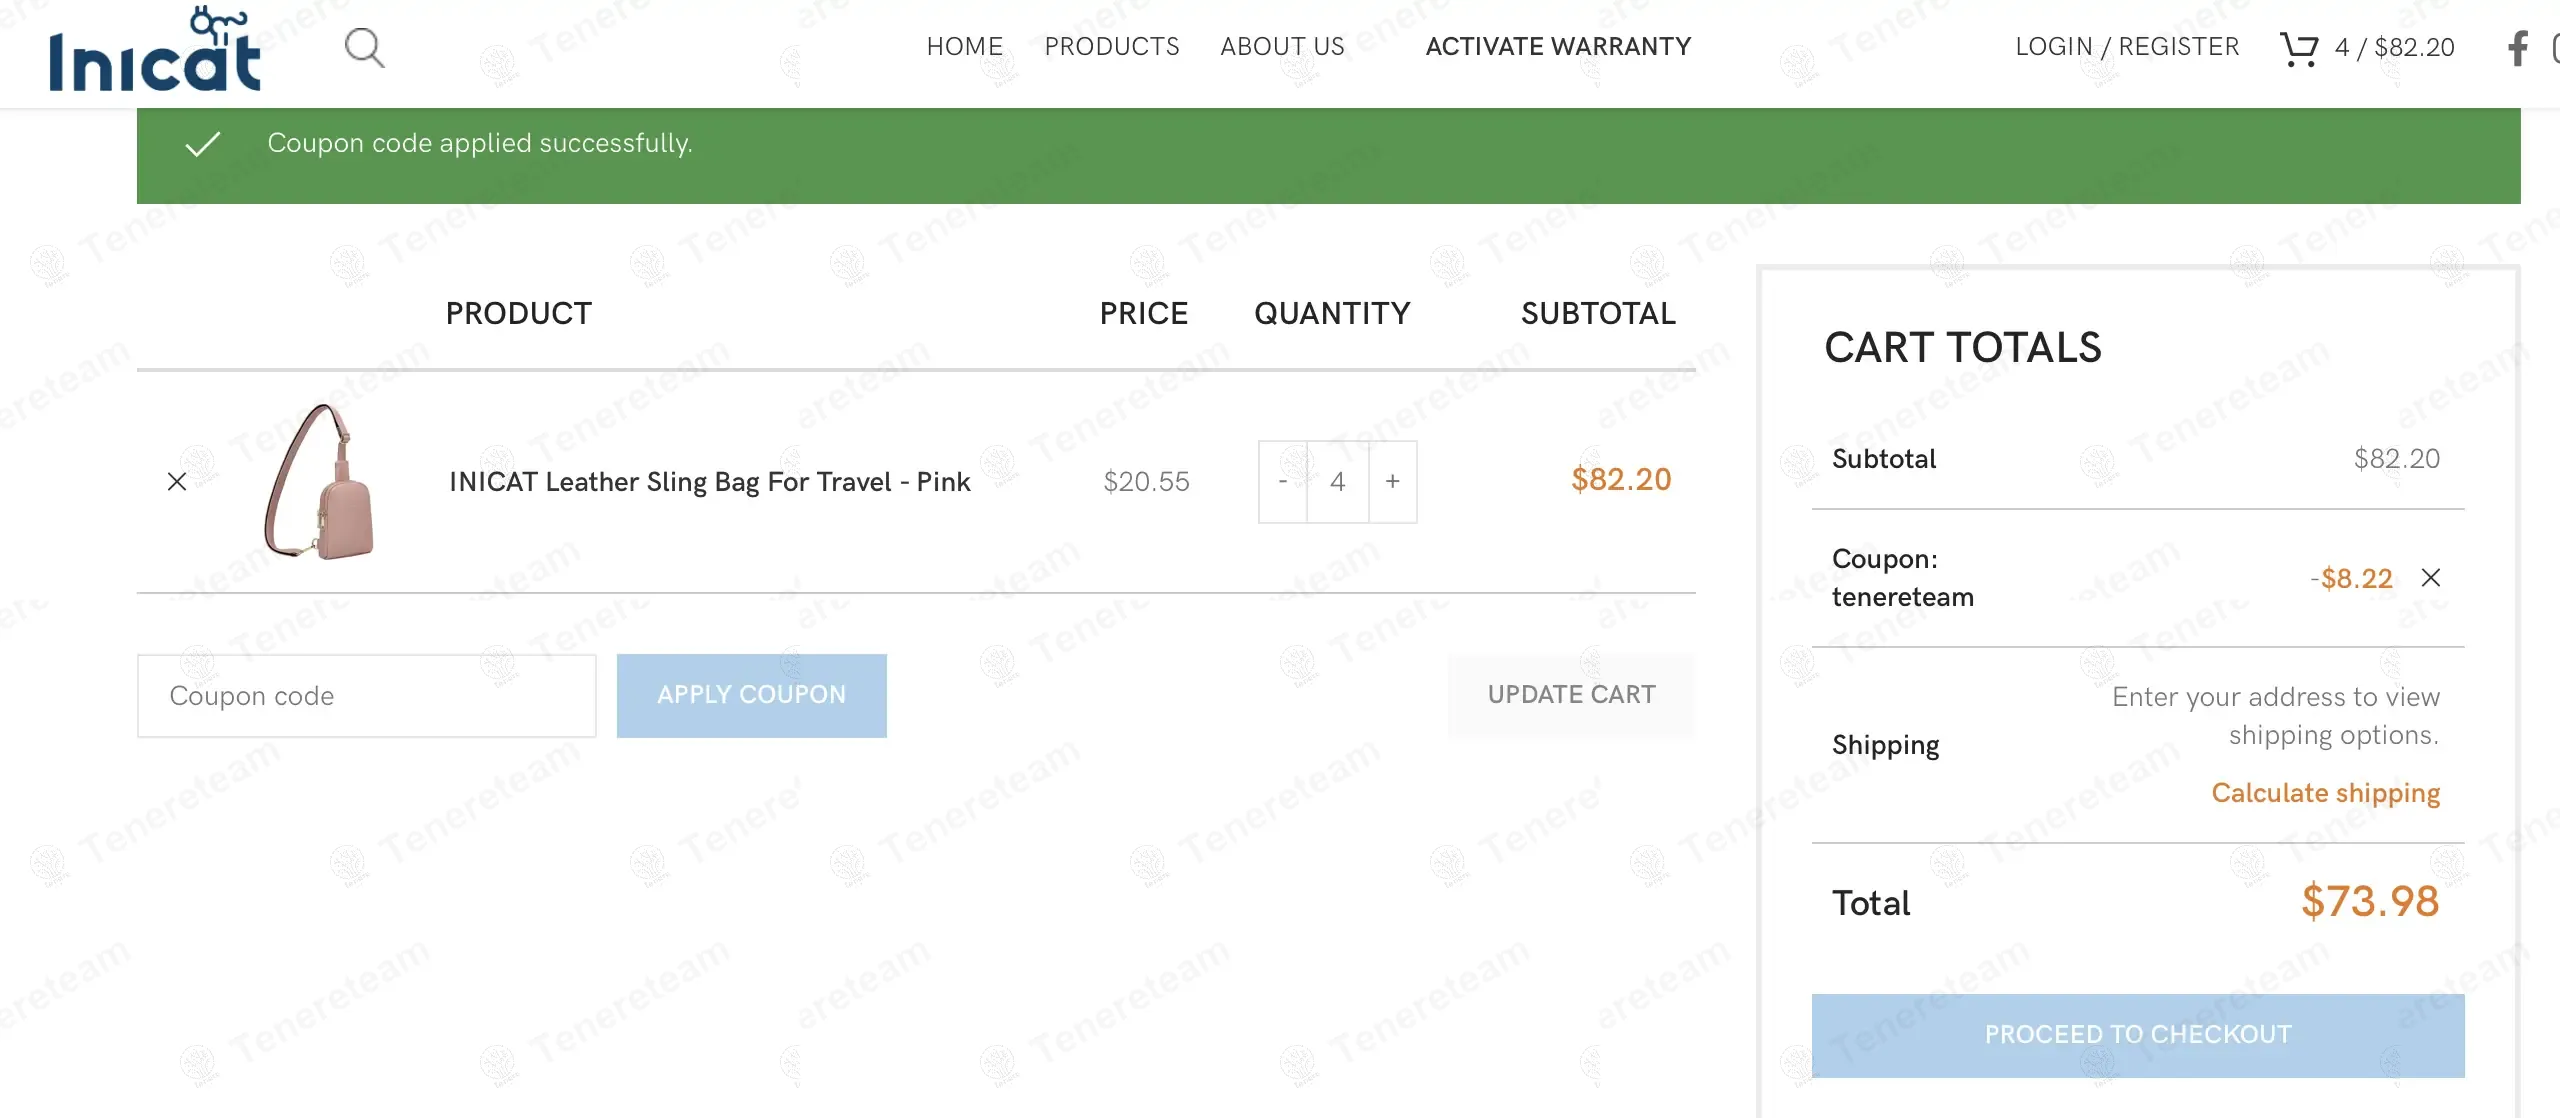The width and height of the screenshot is (2560, 1118).
Task: Click the CART TOTALS heading
Action: click(1963, 348)
